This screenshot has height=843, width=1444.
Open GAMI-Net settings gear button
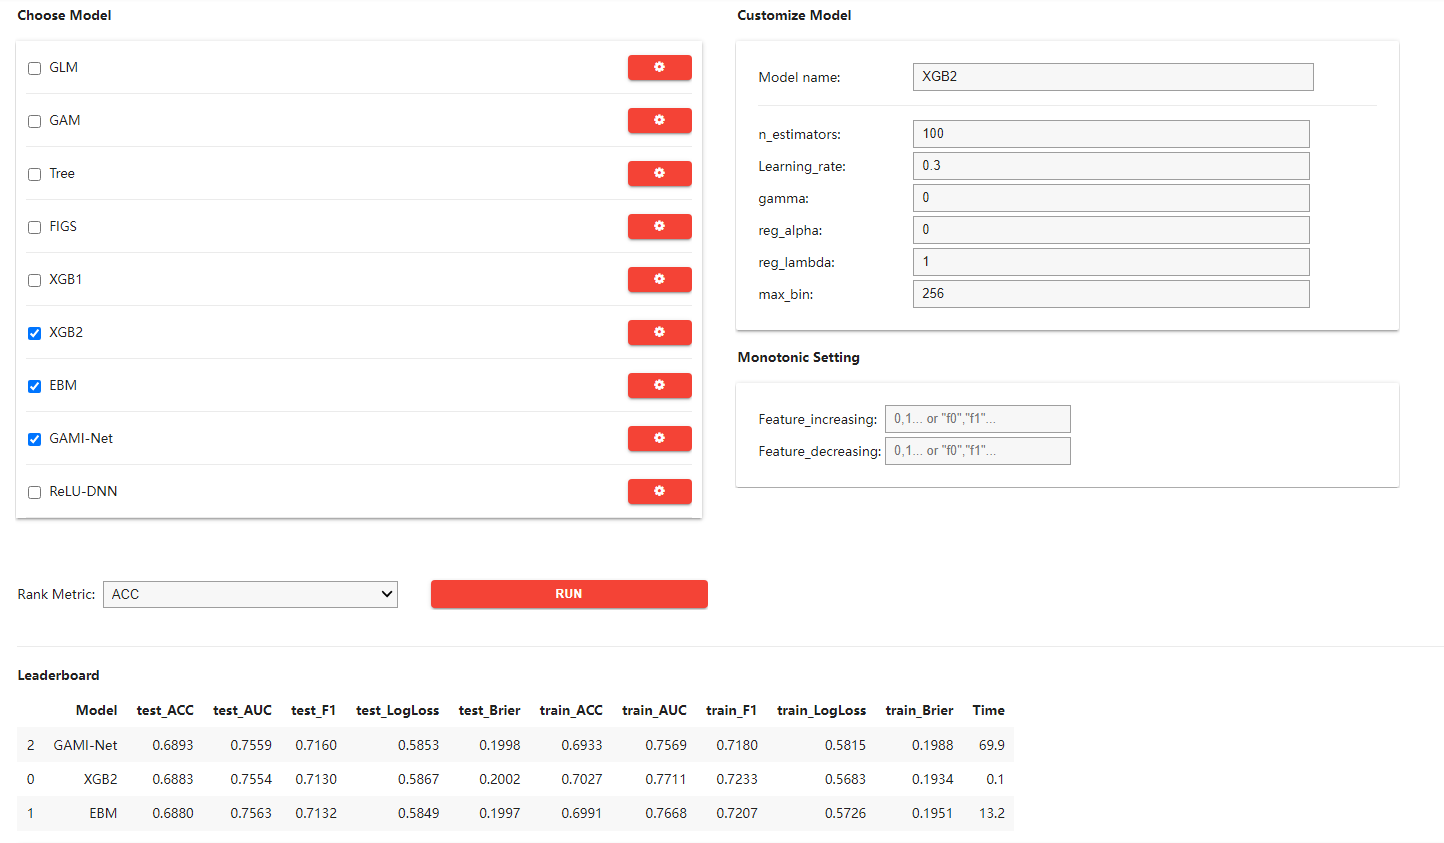point(659,438)
